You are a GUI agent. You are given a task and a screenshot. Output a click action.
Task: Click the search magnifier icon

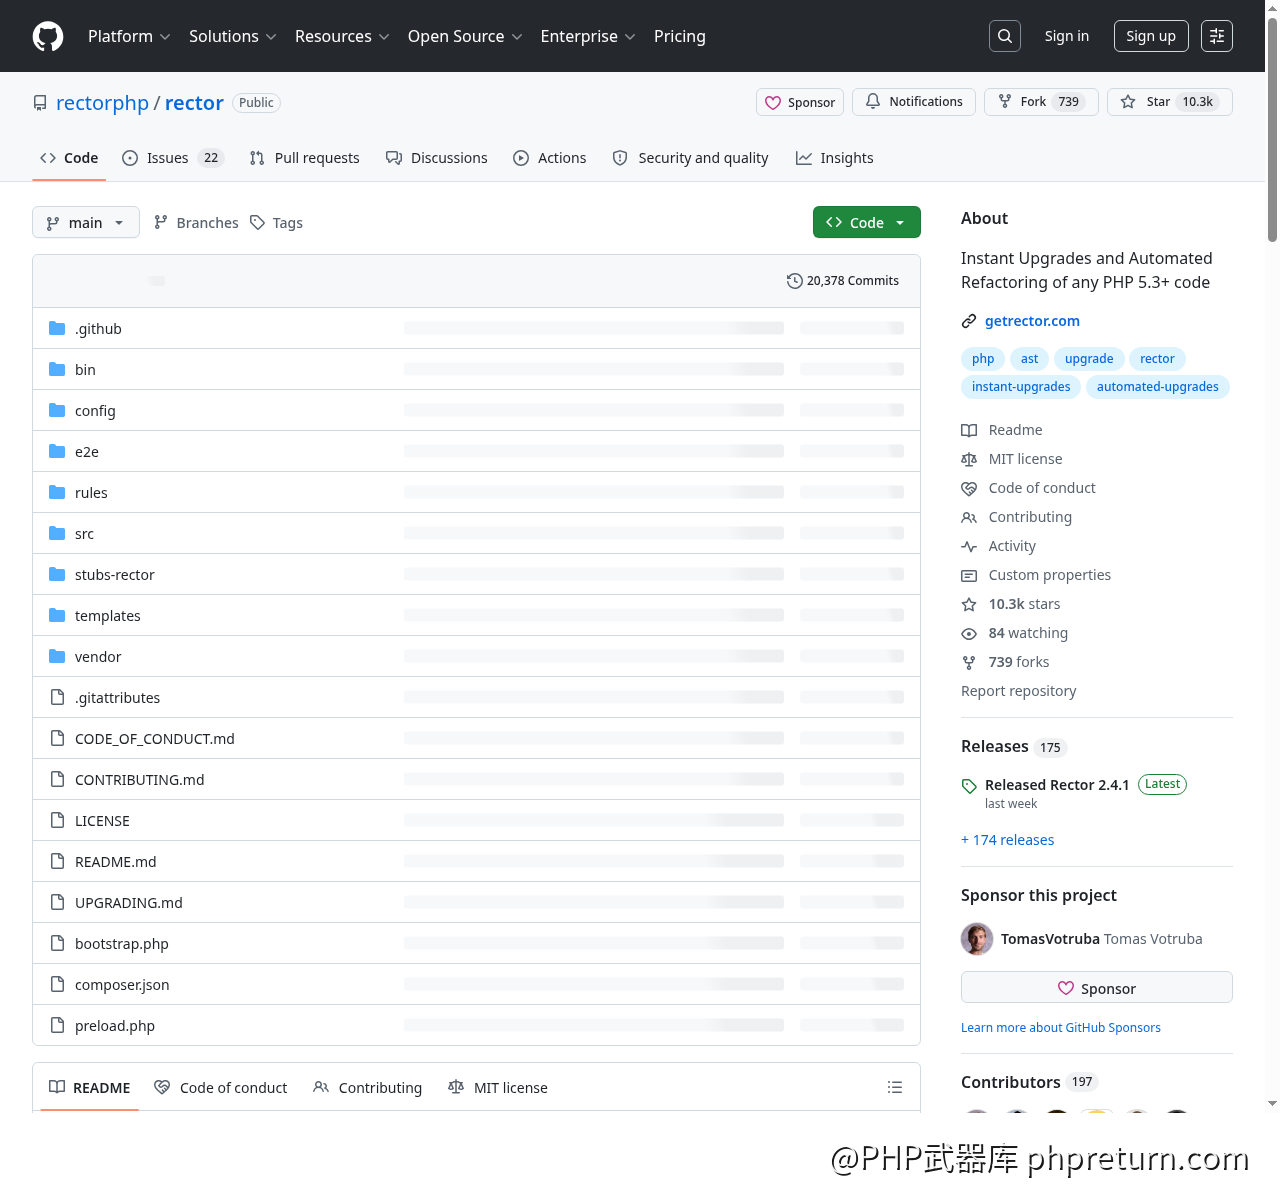coord(1005,36)
